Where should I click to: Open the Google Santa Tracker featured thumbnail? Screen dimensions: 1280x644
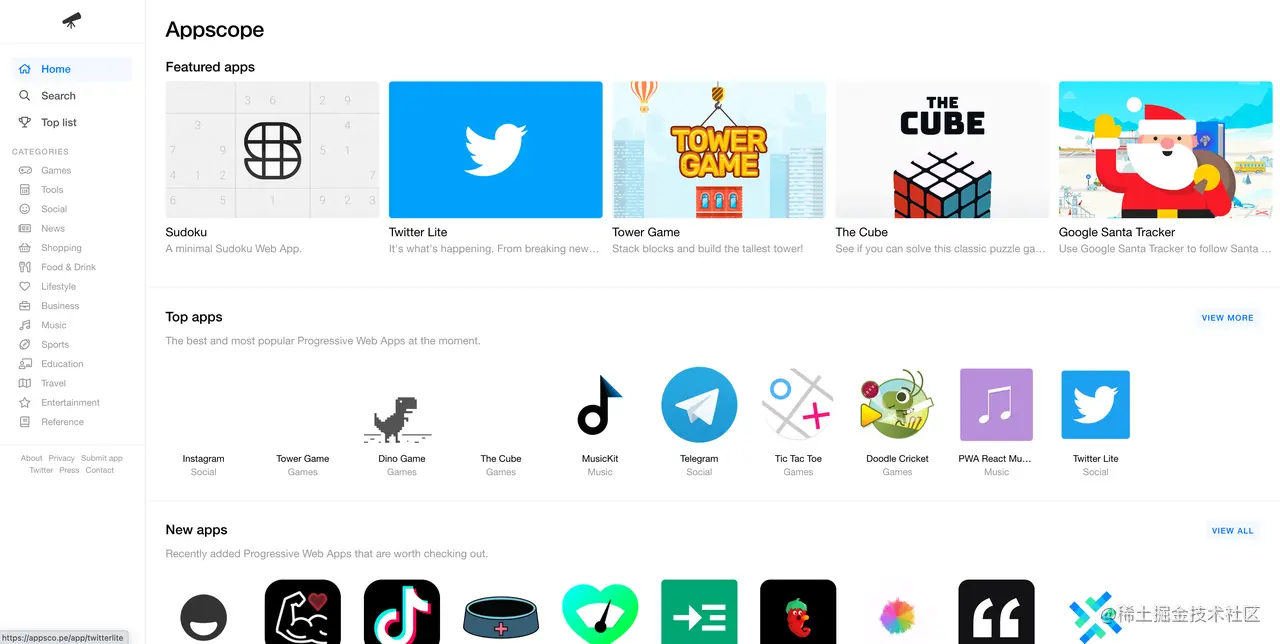click(x=1165, y=150)
